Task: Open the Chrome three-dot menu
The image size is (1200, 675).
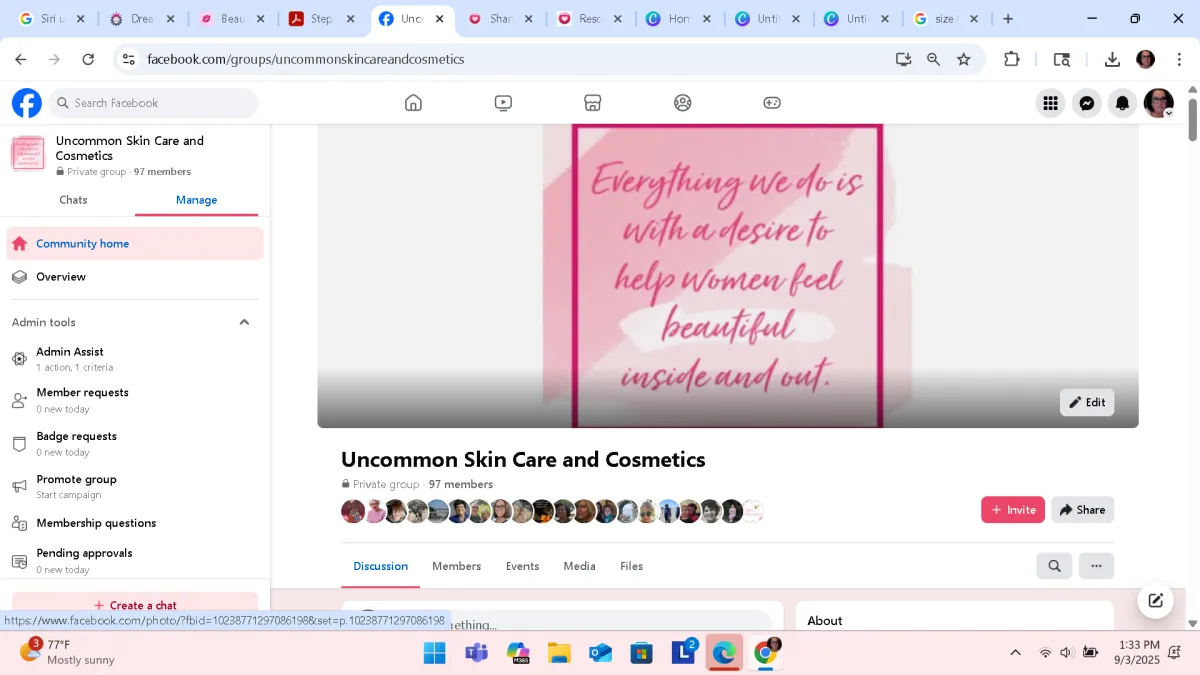Action: pos(1180,59)
